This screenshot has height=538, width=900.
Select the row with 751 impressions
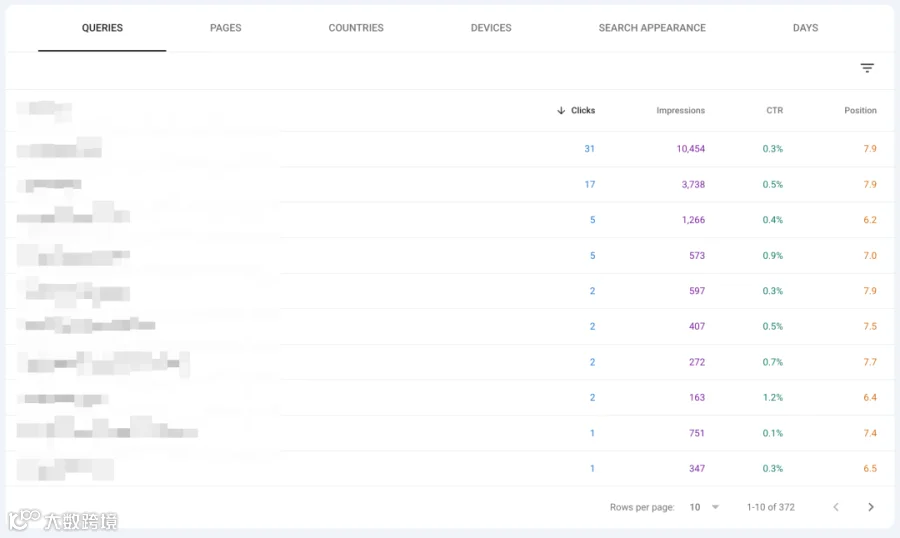pyautogui.click(x=449, y=433)
